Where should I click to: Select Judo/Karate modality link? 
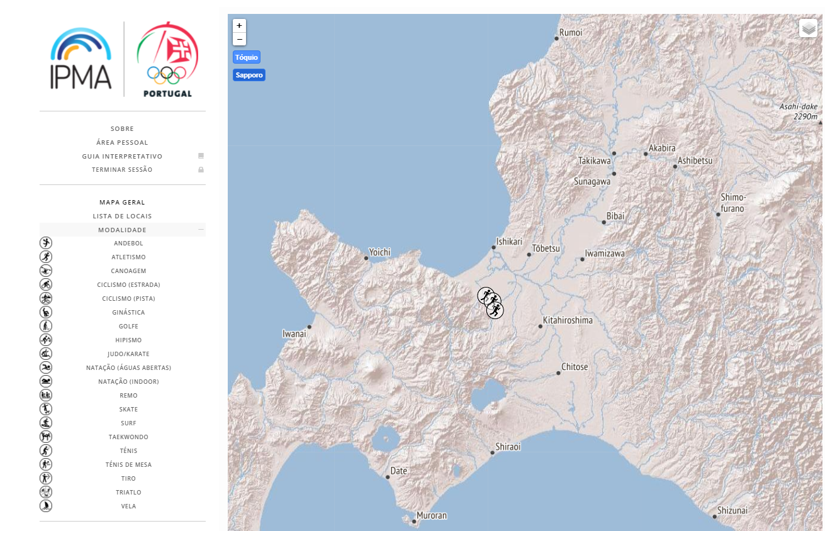[129, 354]
